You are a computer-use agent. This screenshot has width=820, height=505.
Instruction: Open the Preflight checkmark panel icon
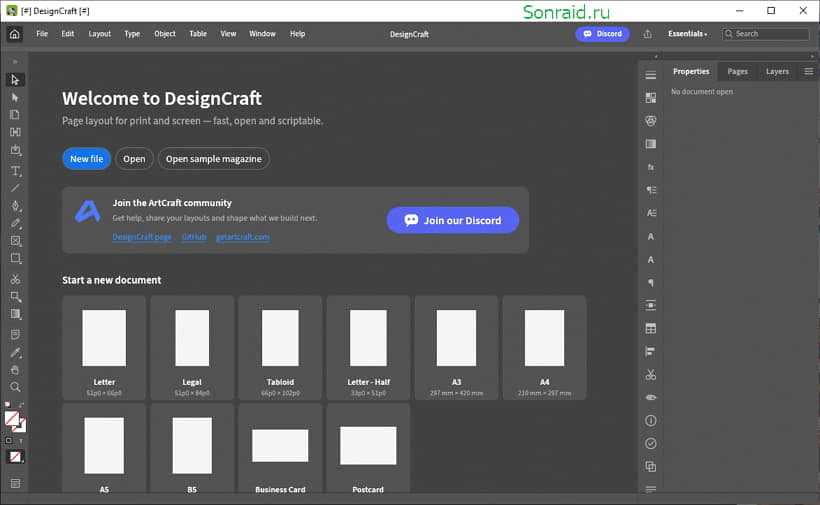[x=651, y=443]
